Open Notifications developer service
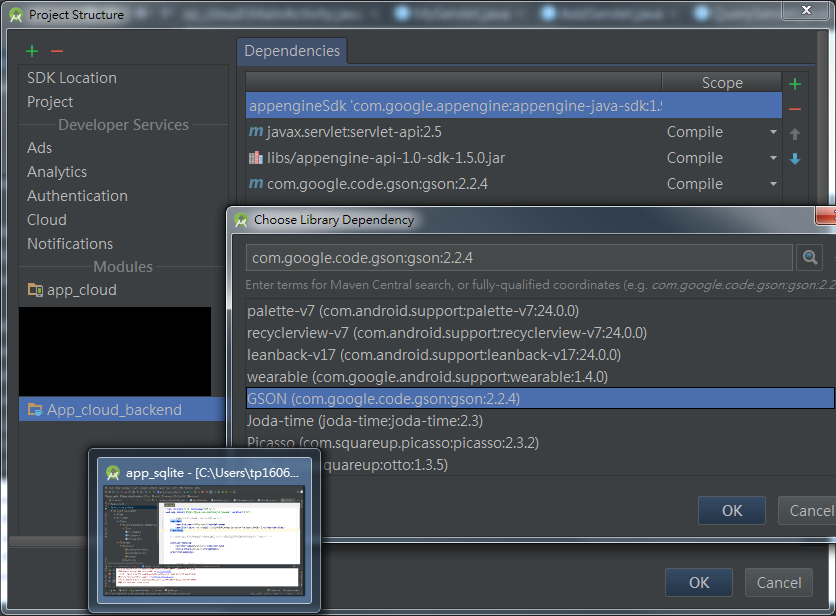The width and height of the screenshot is (836, 616). point(70,244)
